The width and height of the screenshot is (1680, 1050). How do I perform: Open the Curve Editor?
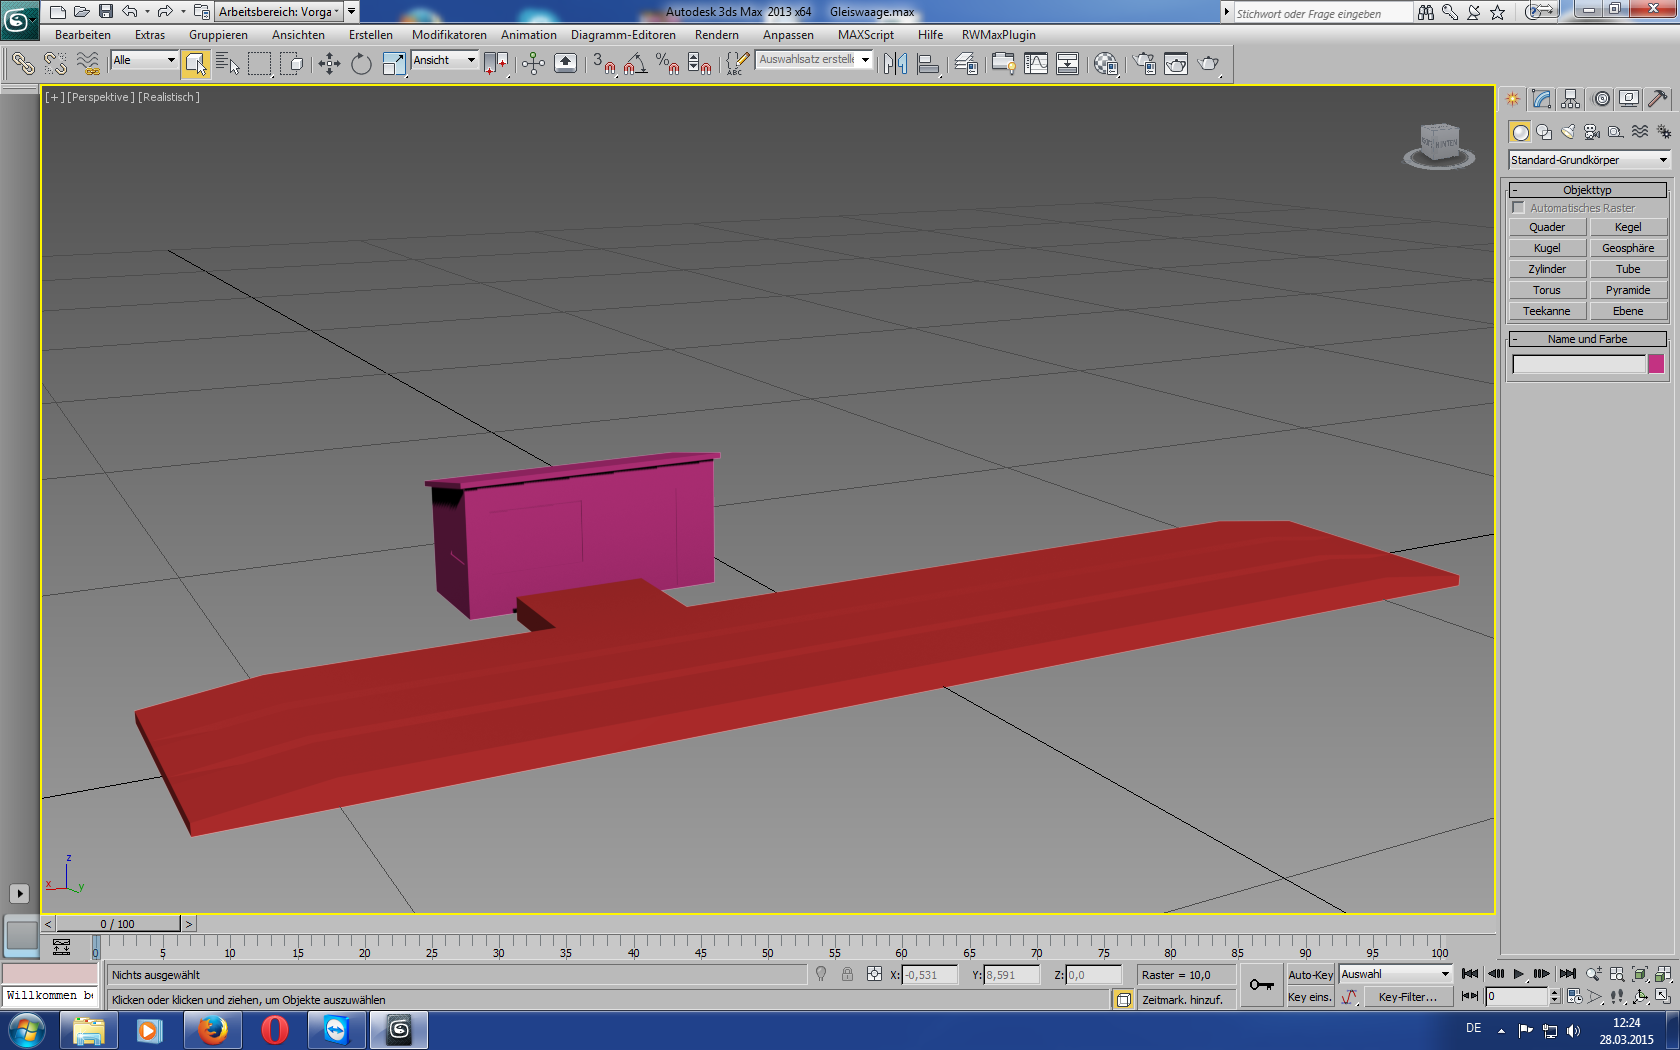(x=1036, y=64)
